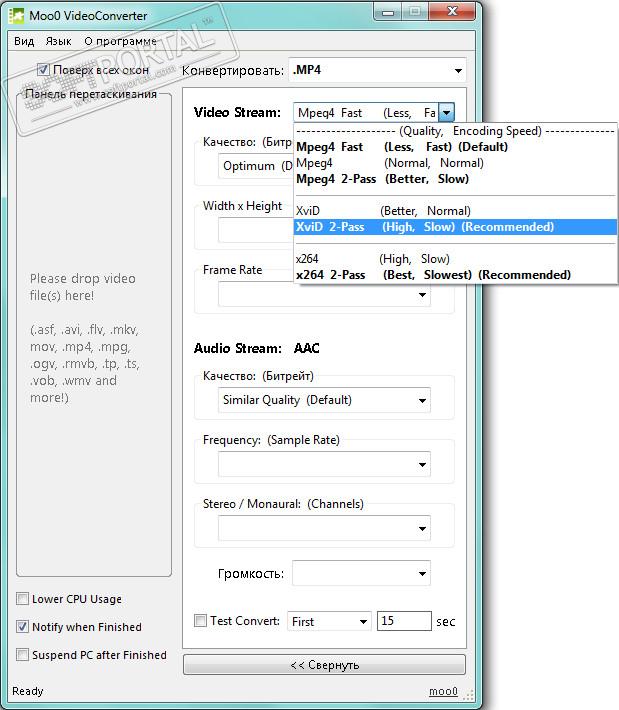Enable the Test Convert checkbox
This screenshot has width=619, height=710.
point(200,620)
